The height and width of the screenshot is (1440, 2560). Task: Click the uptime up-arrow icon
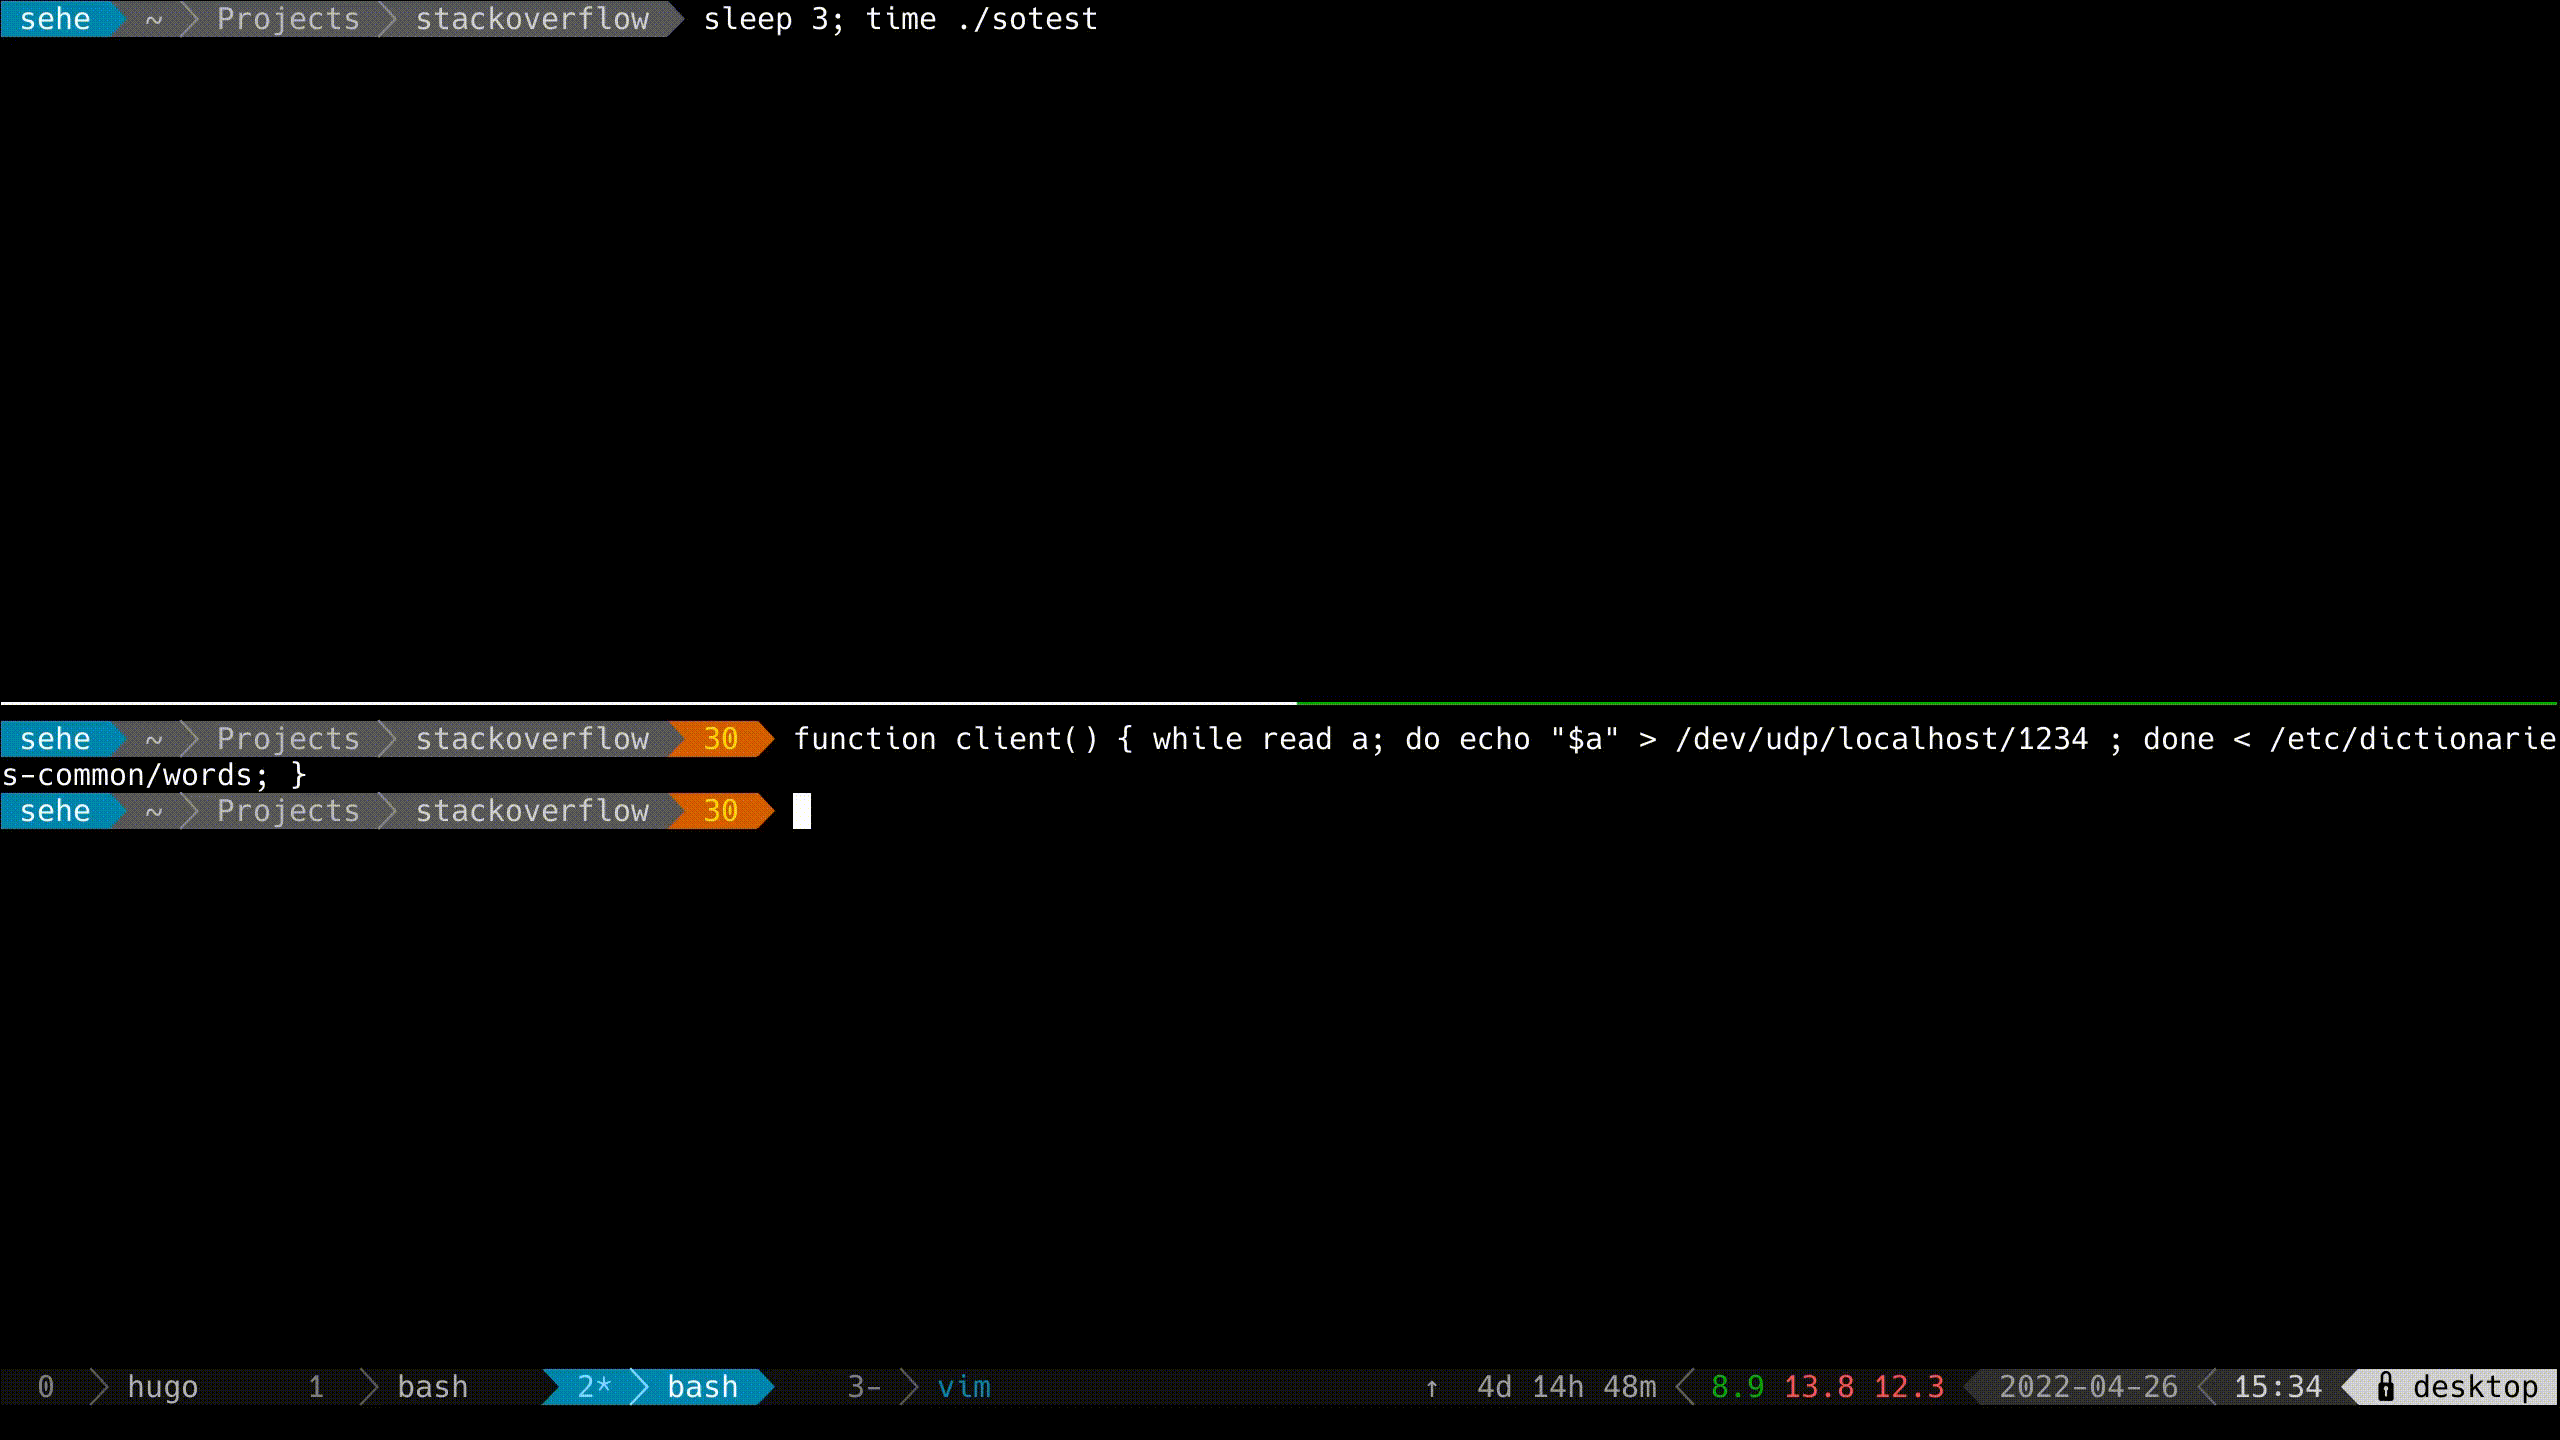[1432, 1388]
